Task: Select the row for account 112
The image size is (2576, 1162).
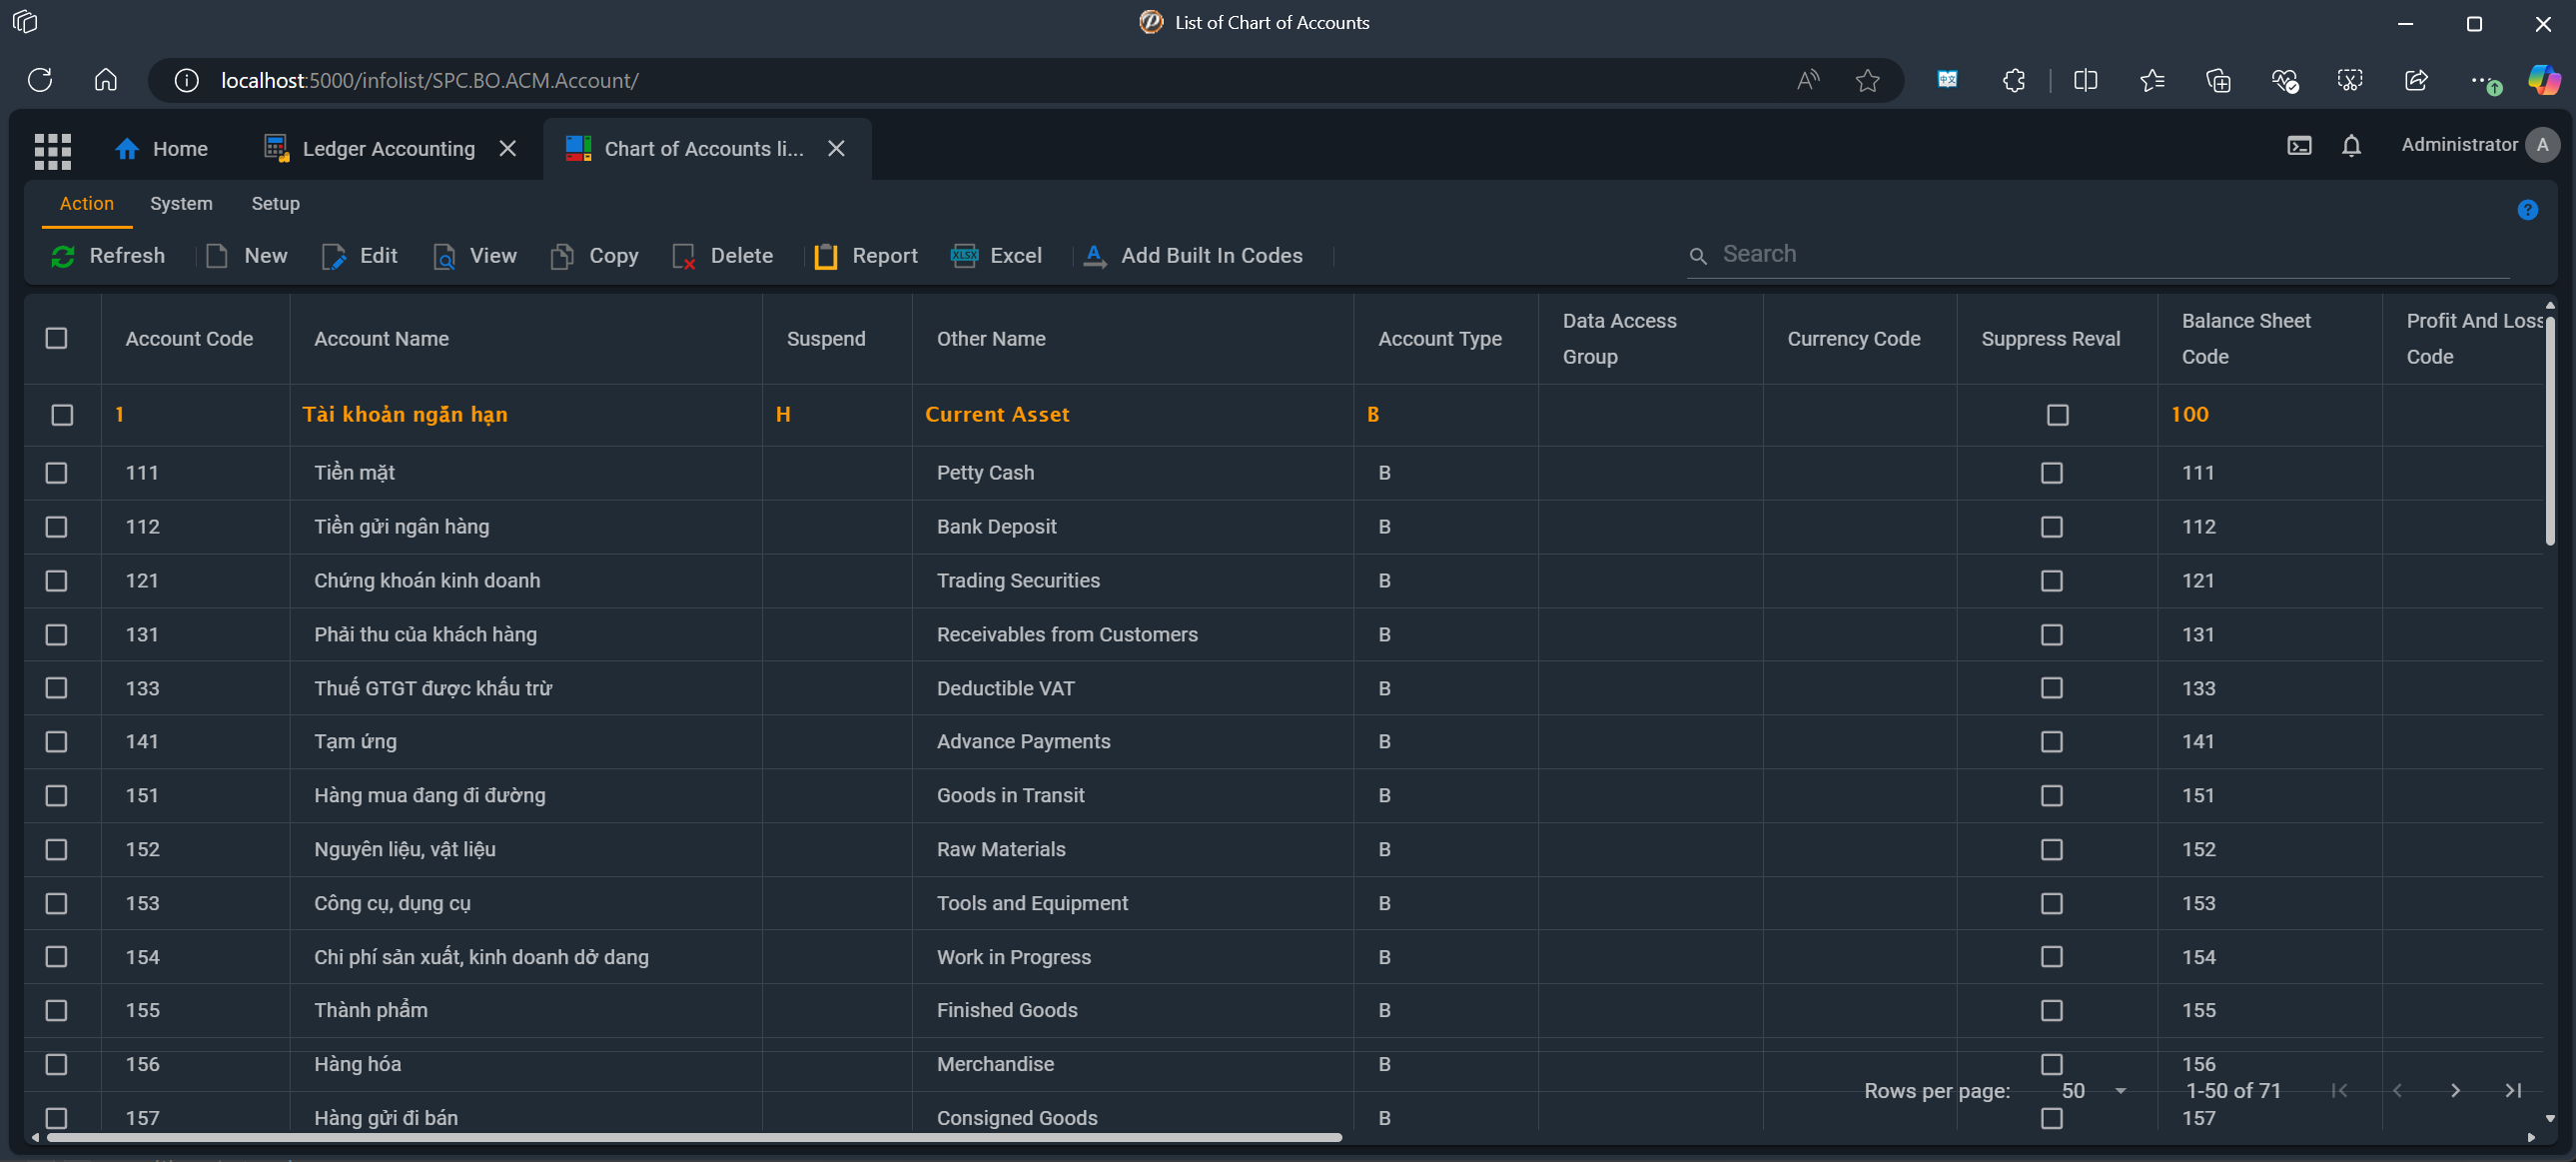Action: pos(57,527)
